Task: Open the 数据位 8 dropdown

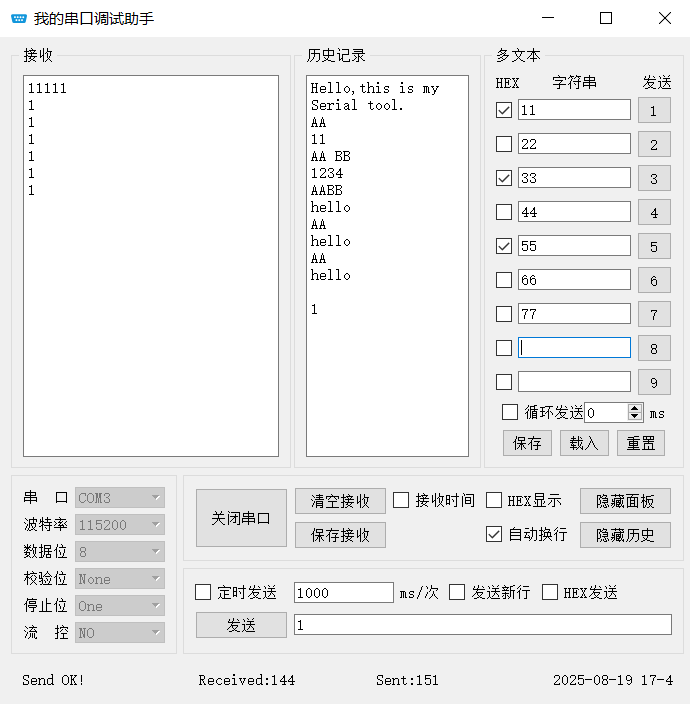Action: click(x=120, y=551)
